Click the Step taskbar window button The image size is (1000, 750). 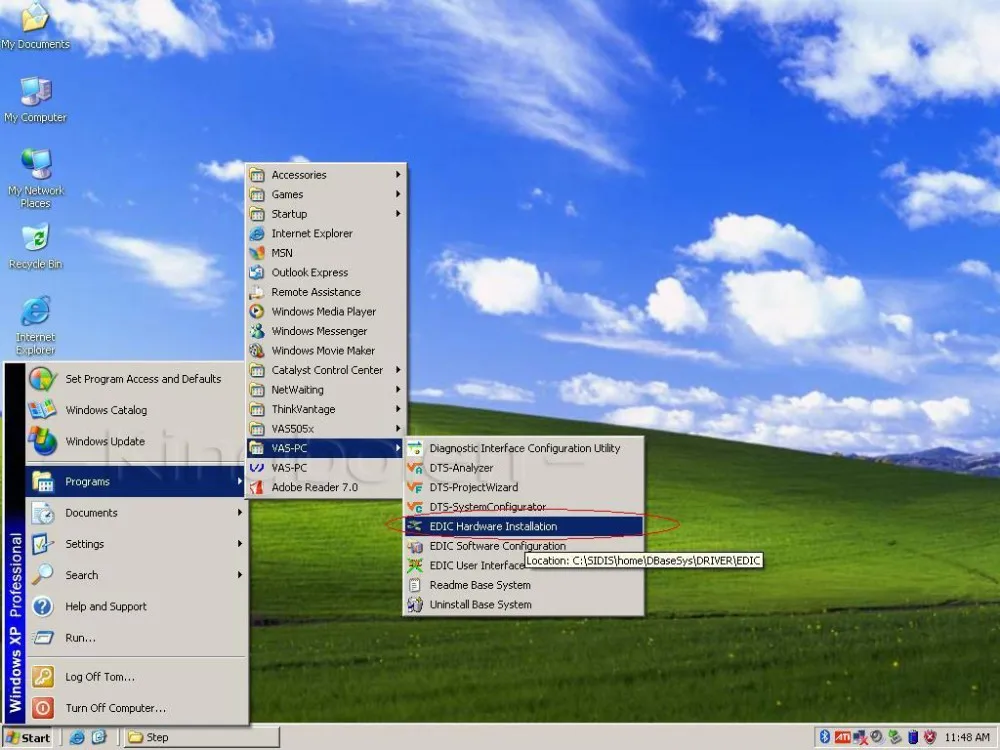200,738
